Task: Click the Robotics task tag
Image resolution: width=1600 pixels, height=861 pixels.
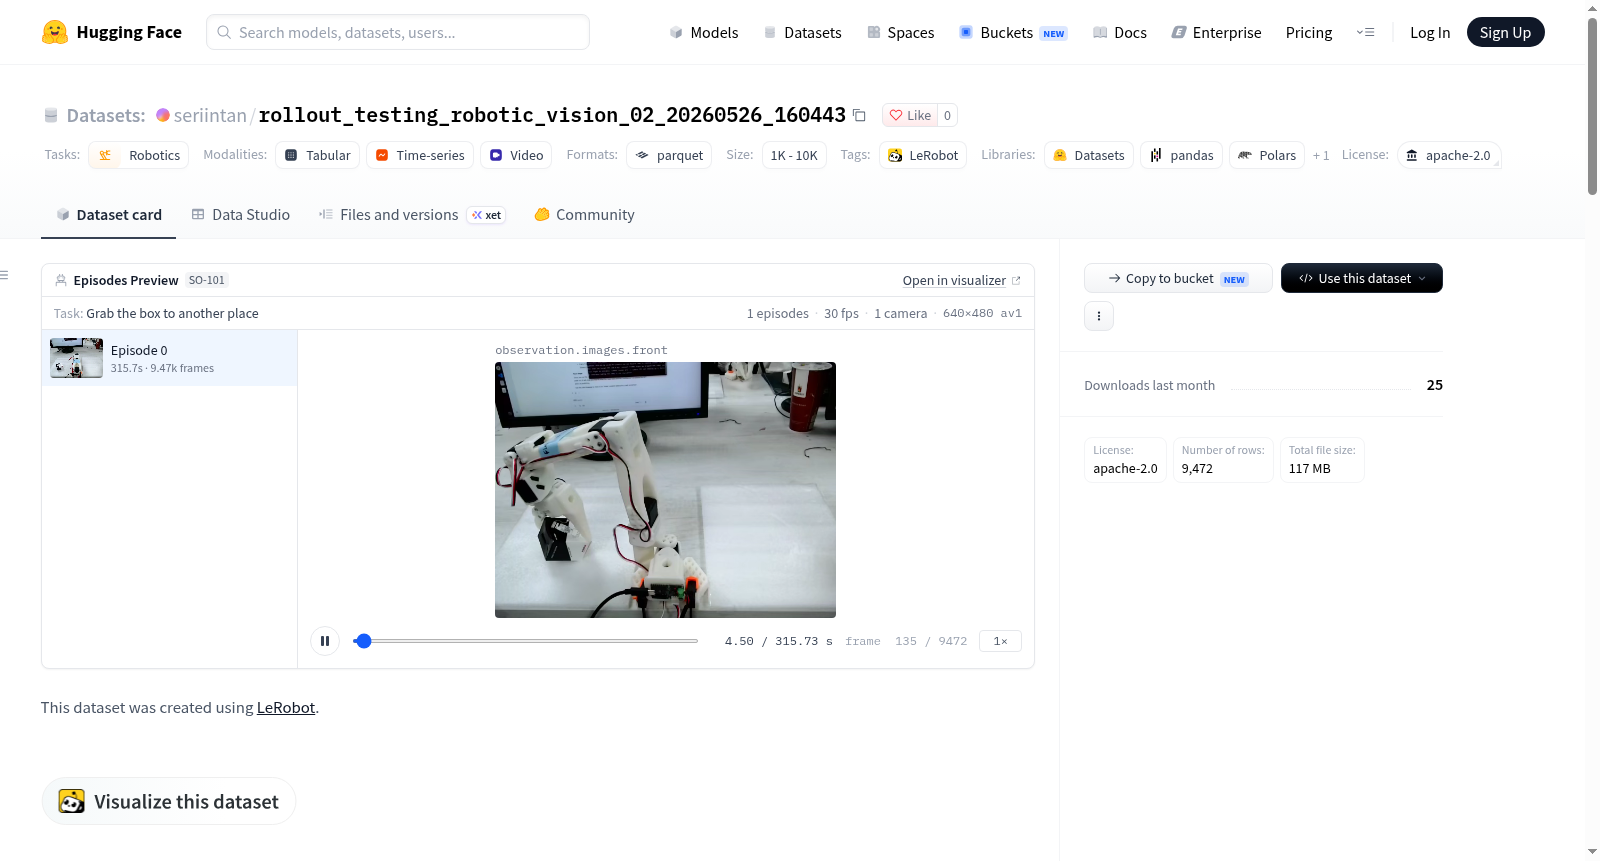Action: (x=139, y=155)
